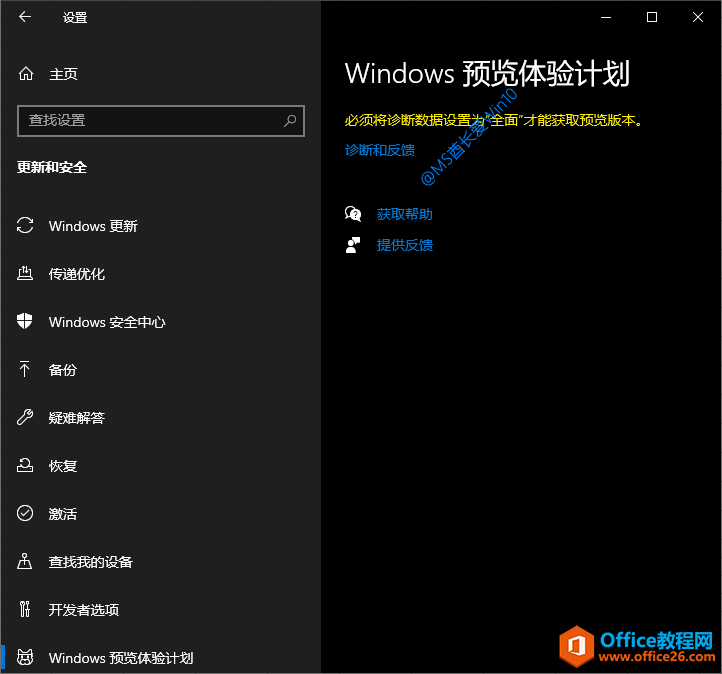Viewport: 722px width, 674px height.
Task: Click the 获取帮助 link
Action: pos(404,214)
